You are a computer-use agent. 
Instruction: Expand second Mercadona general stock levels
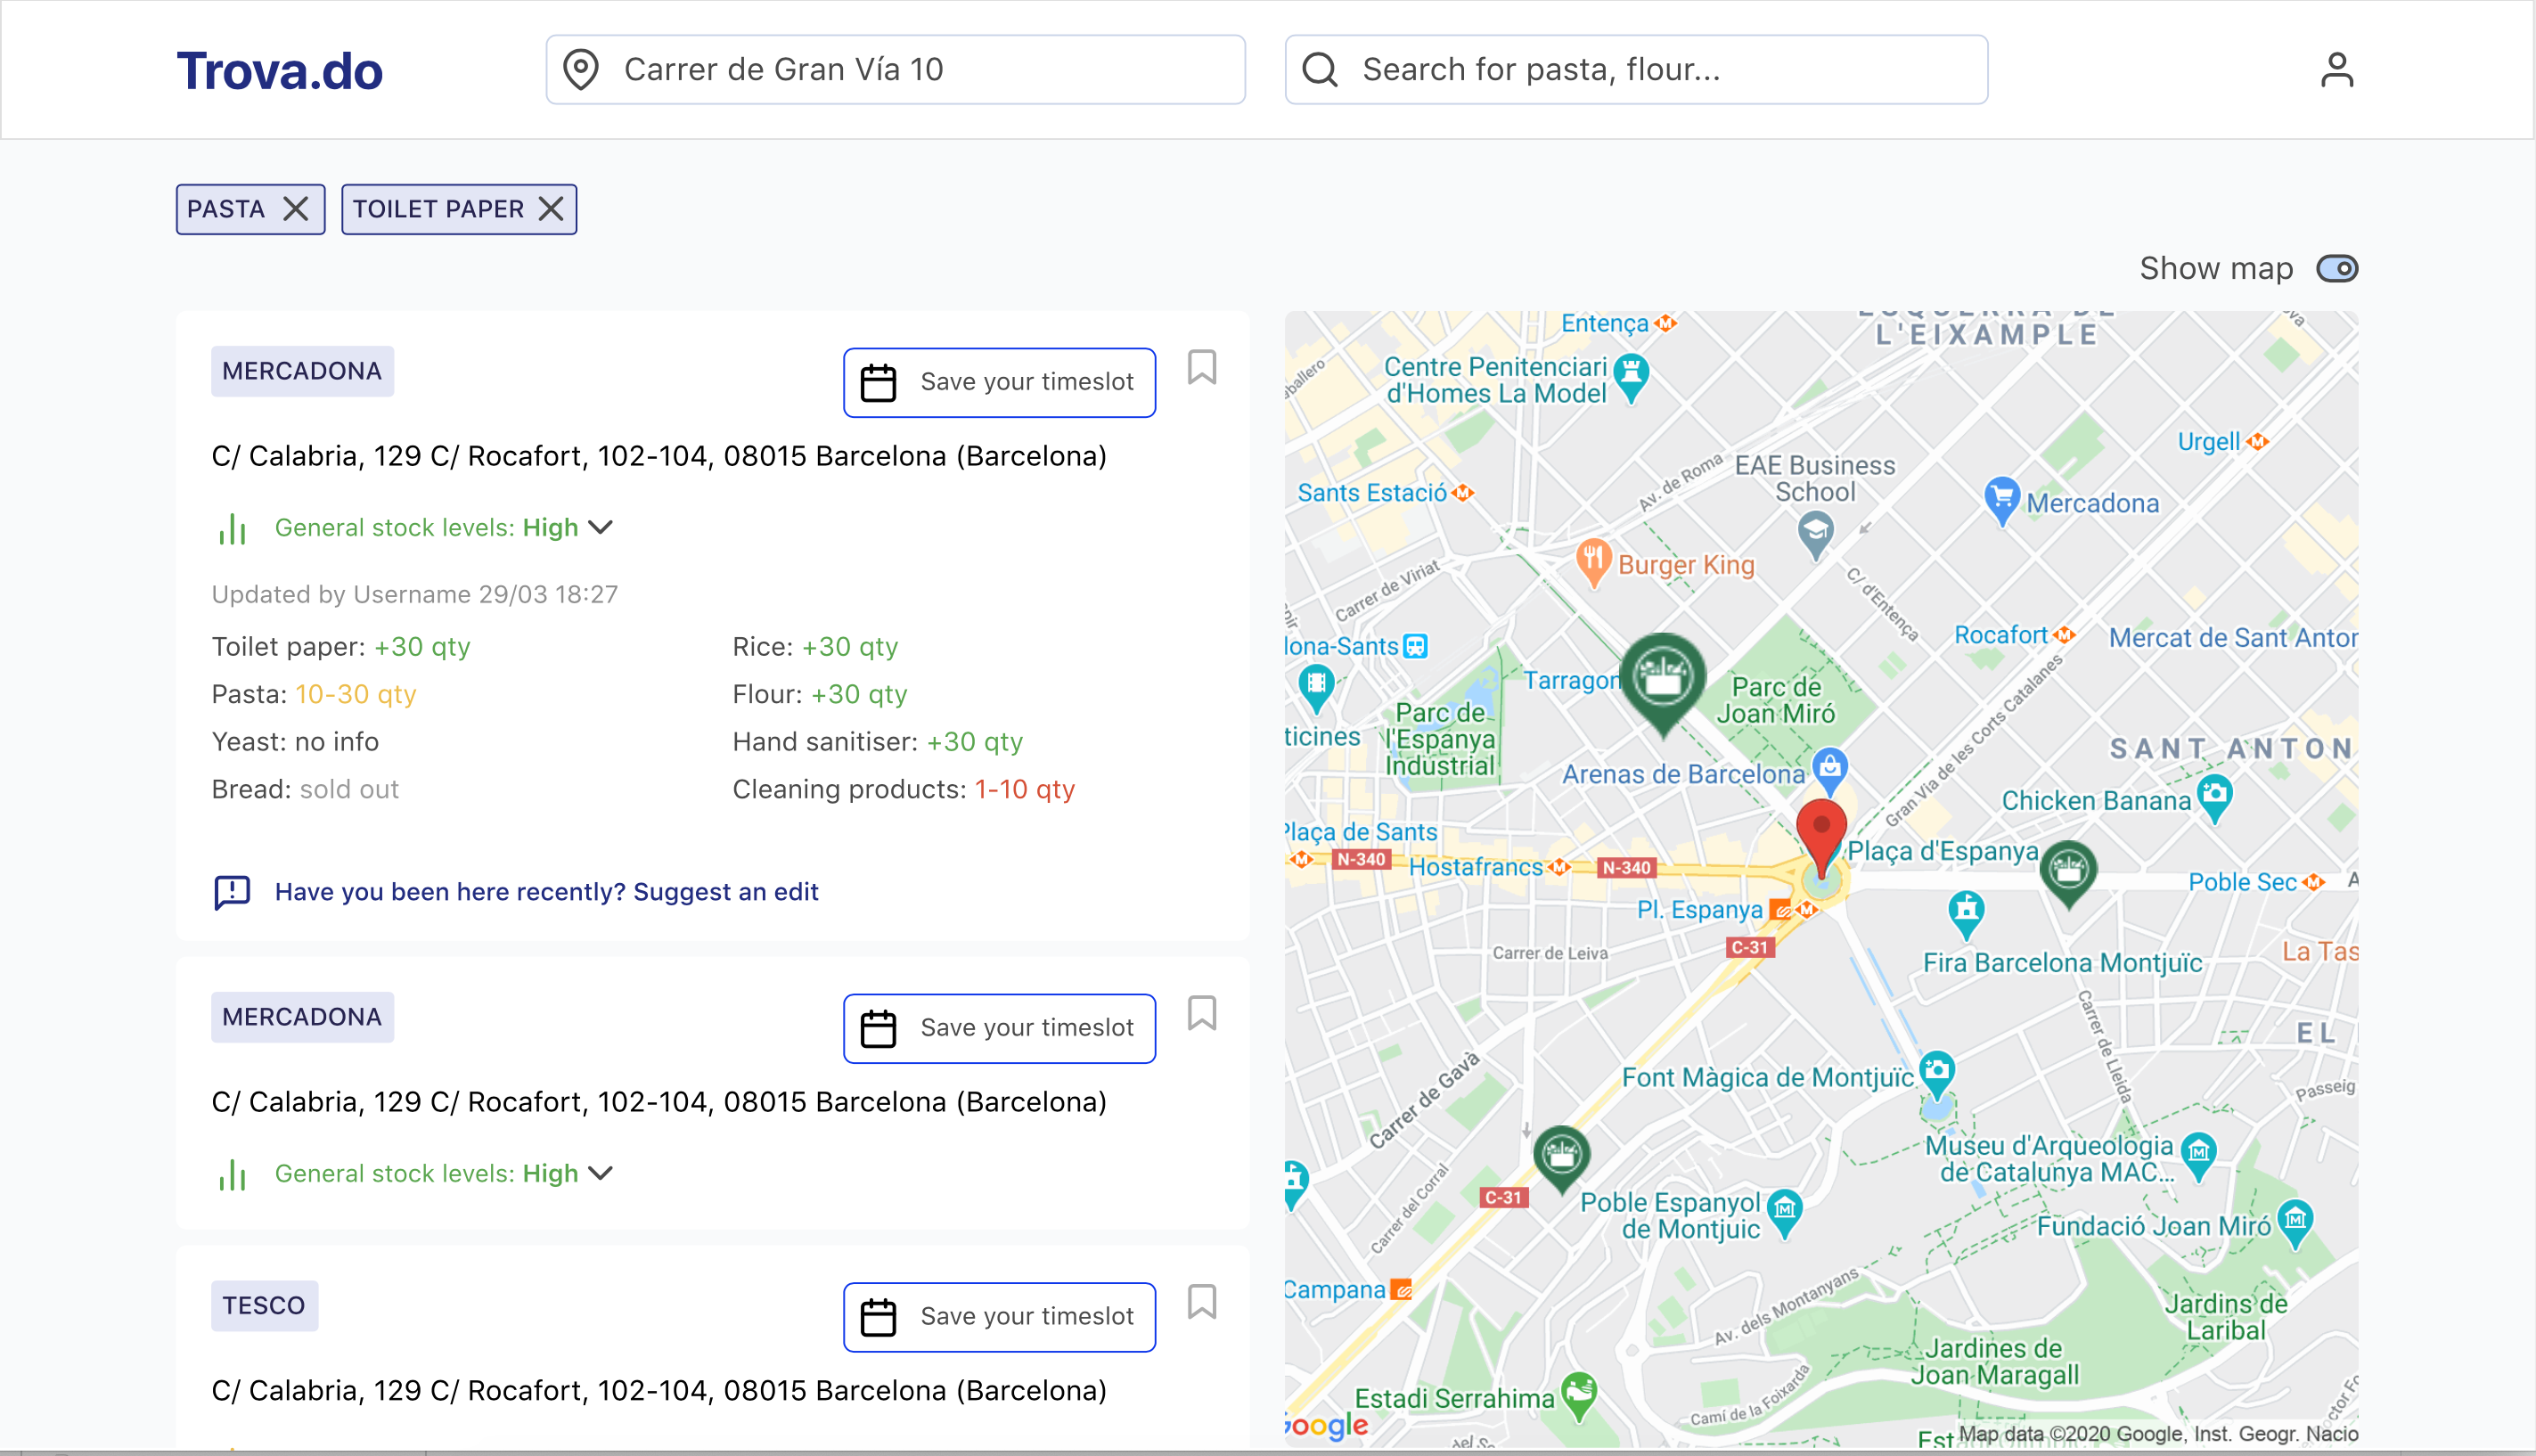[x=600, y=1173]
